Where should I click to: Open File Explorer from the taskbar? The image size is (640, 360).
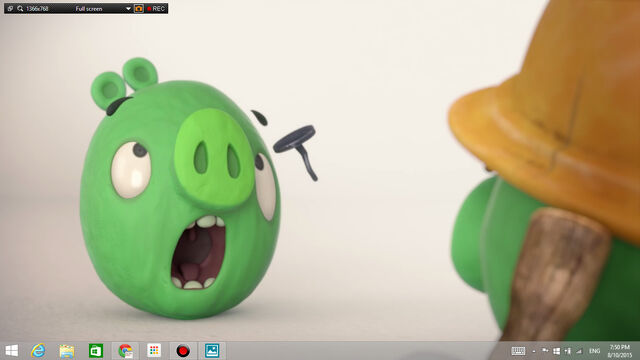point(67,351)
